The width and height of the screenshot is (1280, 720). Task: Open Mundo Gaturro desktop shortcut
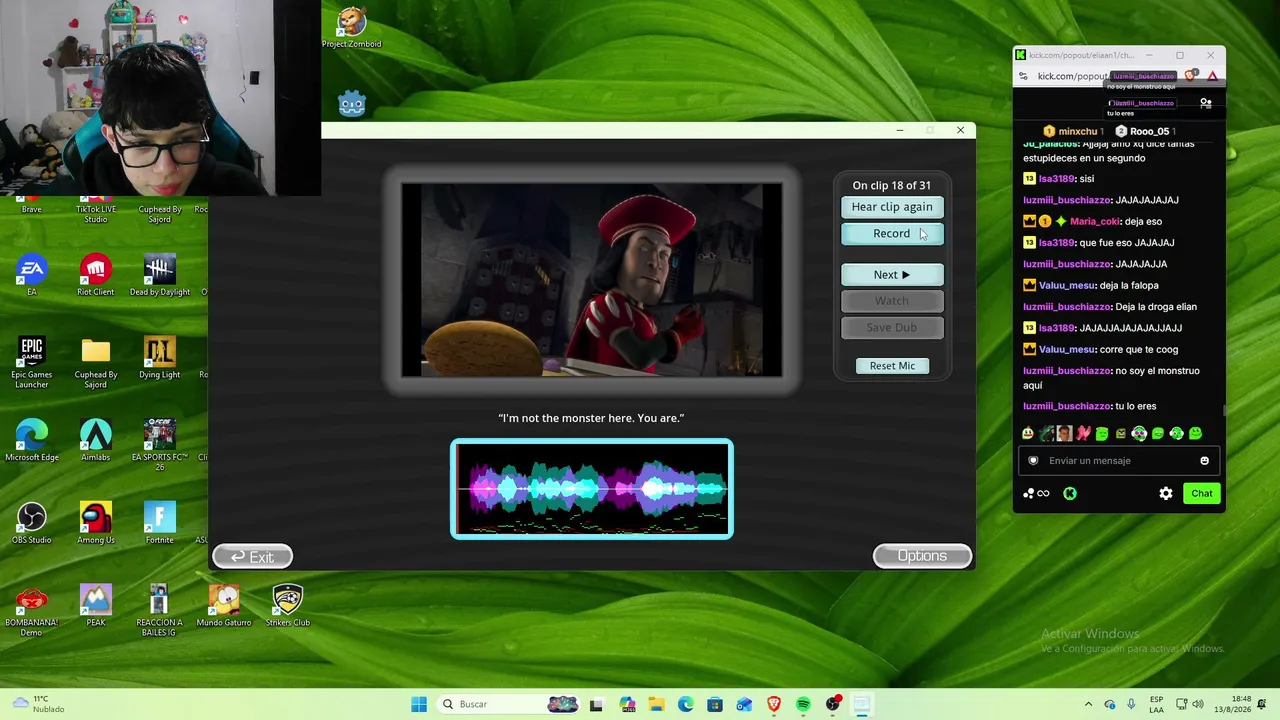point(224,606)
